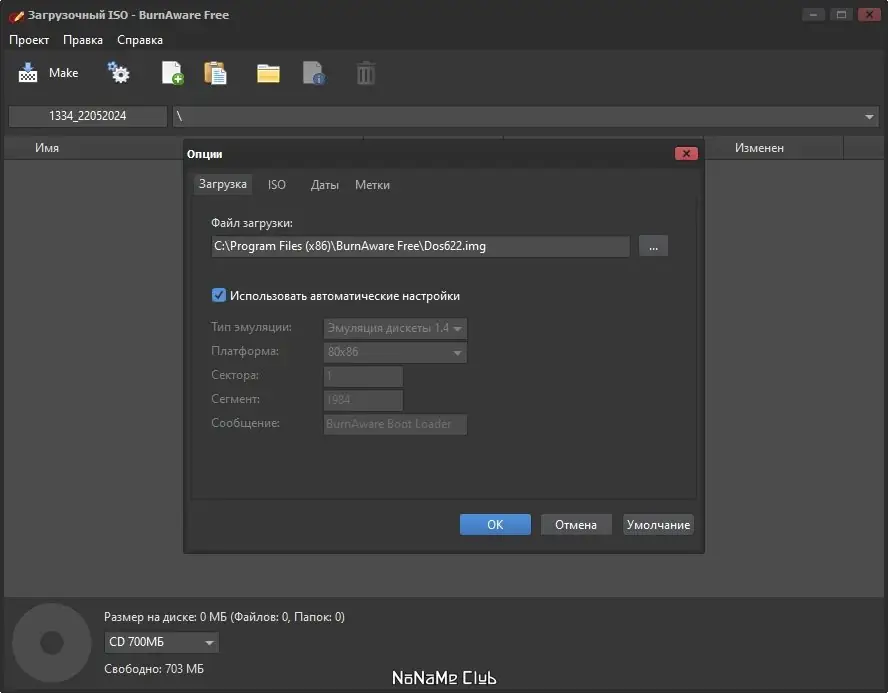Viewport: 888px width, 693px height.
Task: Close the Опции dialog
Action: (x=686, y=153)
